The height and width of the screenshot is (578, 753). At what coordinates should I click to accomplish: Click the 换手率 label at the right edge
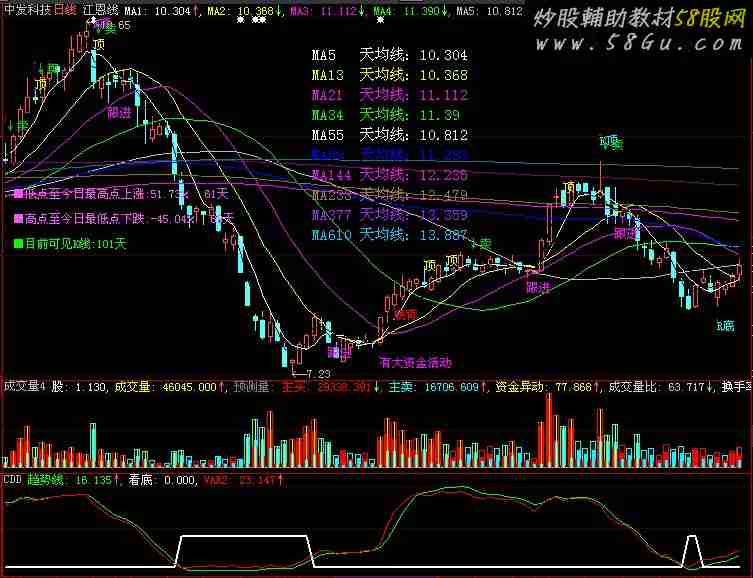click(736, 386)
